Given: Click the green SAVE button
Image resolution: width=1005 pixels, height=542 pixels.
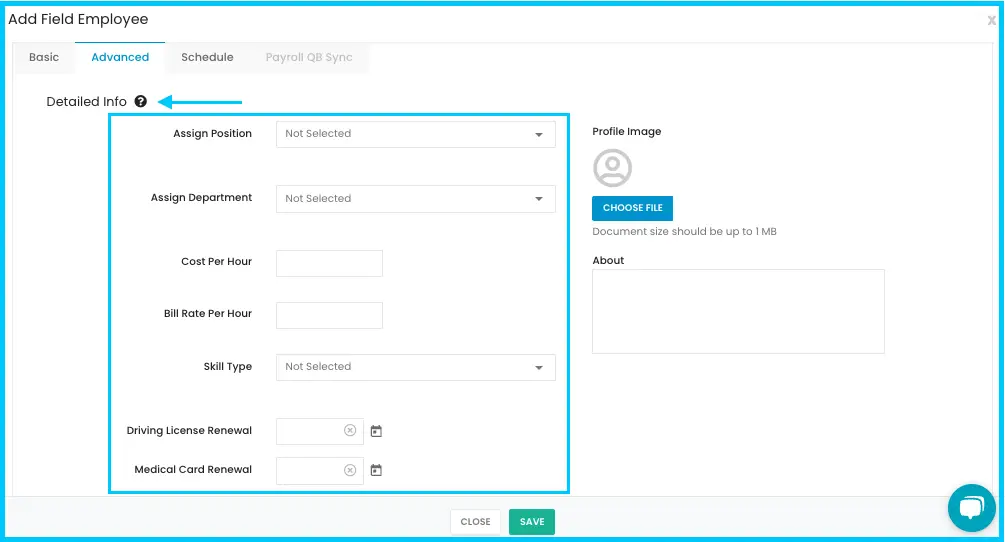Looking at the screenshot, I should coord(532,522).
